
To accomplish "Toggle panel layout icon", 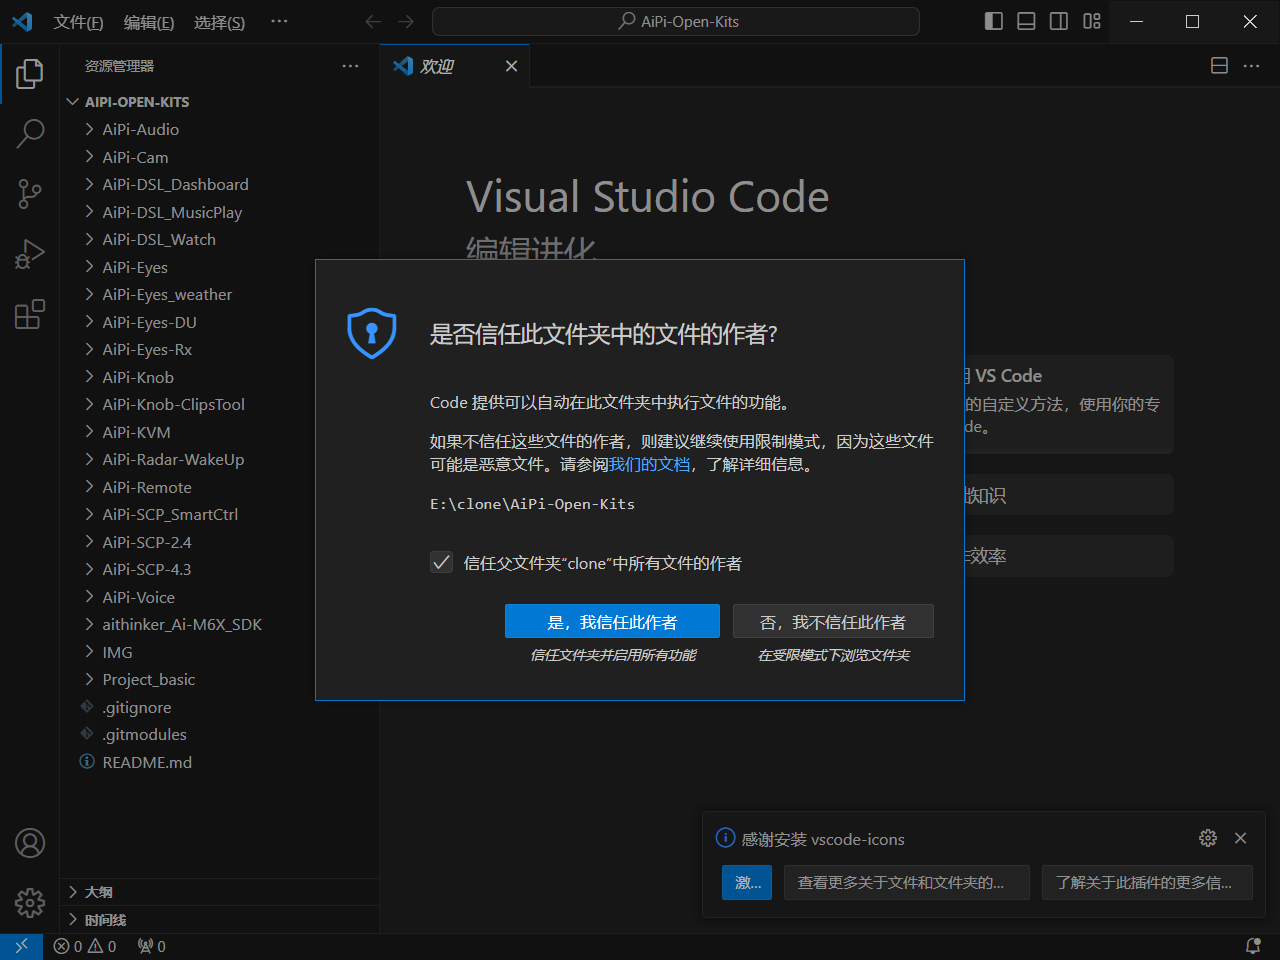I will tap(1026, 21).
